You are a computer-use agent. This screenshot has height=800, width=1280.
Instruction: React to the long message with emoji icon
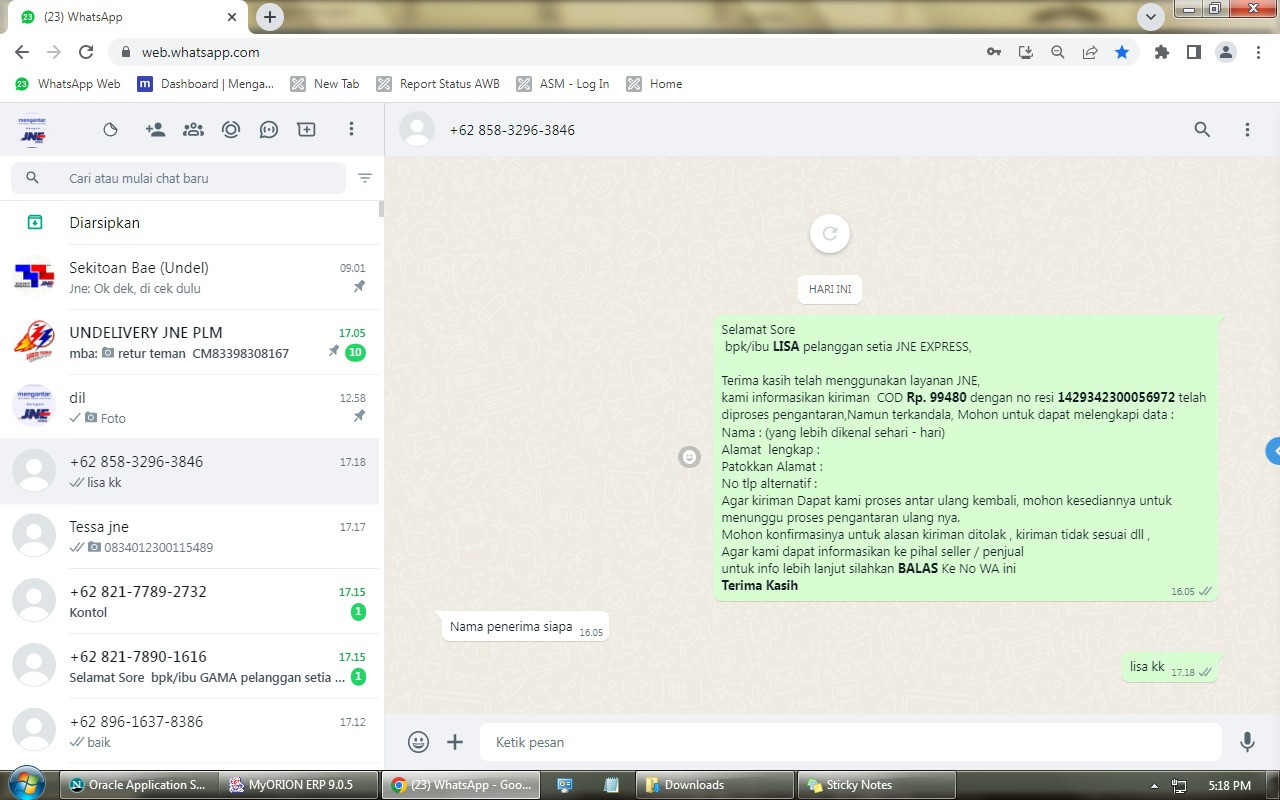689,457
